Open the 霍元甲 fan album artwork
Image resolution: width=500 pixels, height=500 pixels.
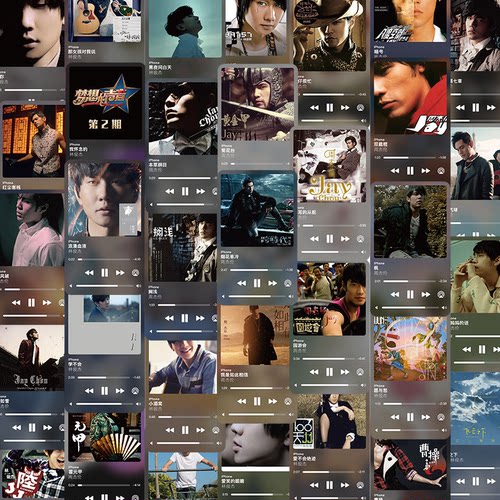click(x=105, y=437)
